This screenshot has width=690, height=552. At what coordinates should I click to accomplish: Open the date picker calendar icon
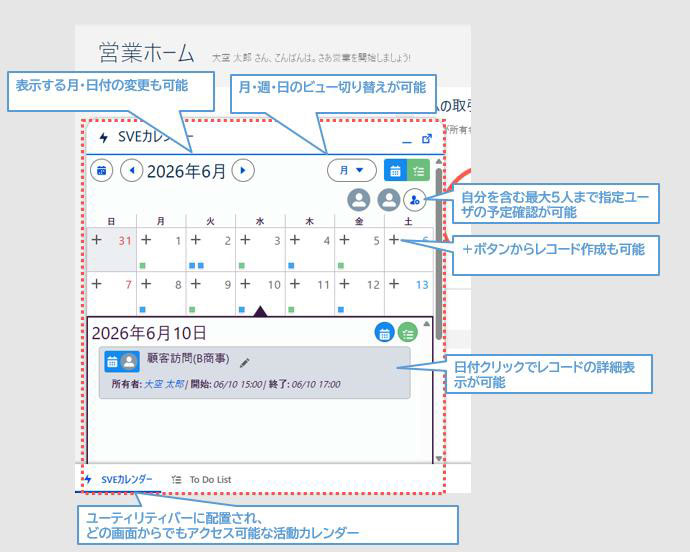point(102,171)
